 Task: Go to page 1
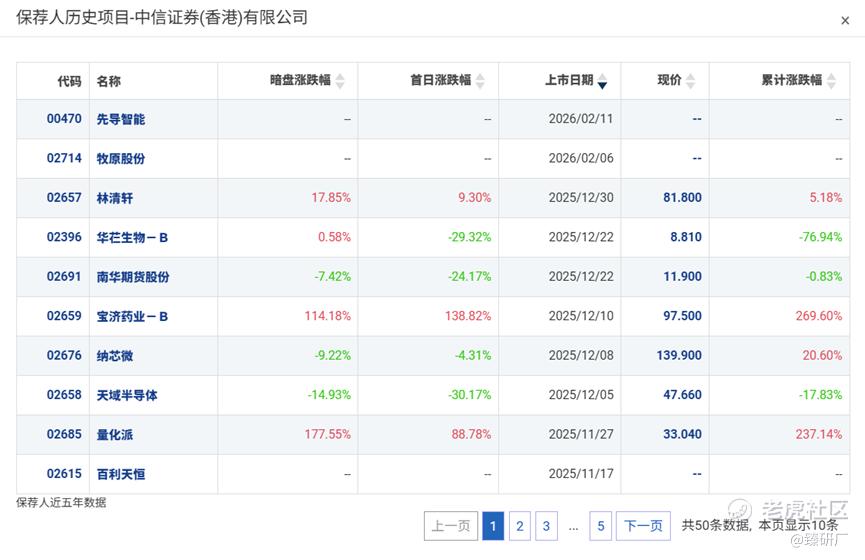click(x=493, y=526)
